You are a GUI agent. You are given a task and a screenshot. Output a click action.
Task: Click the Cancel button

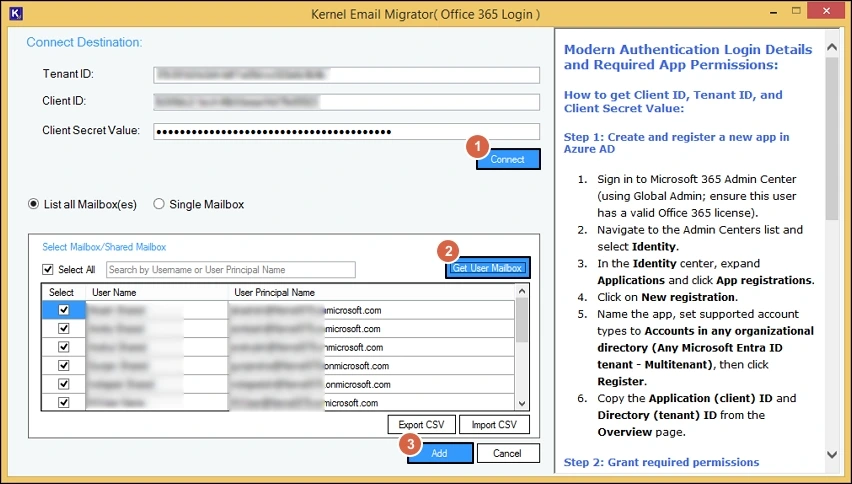(x=508, y=453)
